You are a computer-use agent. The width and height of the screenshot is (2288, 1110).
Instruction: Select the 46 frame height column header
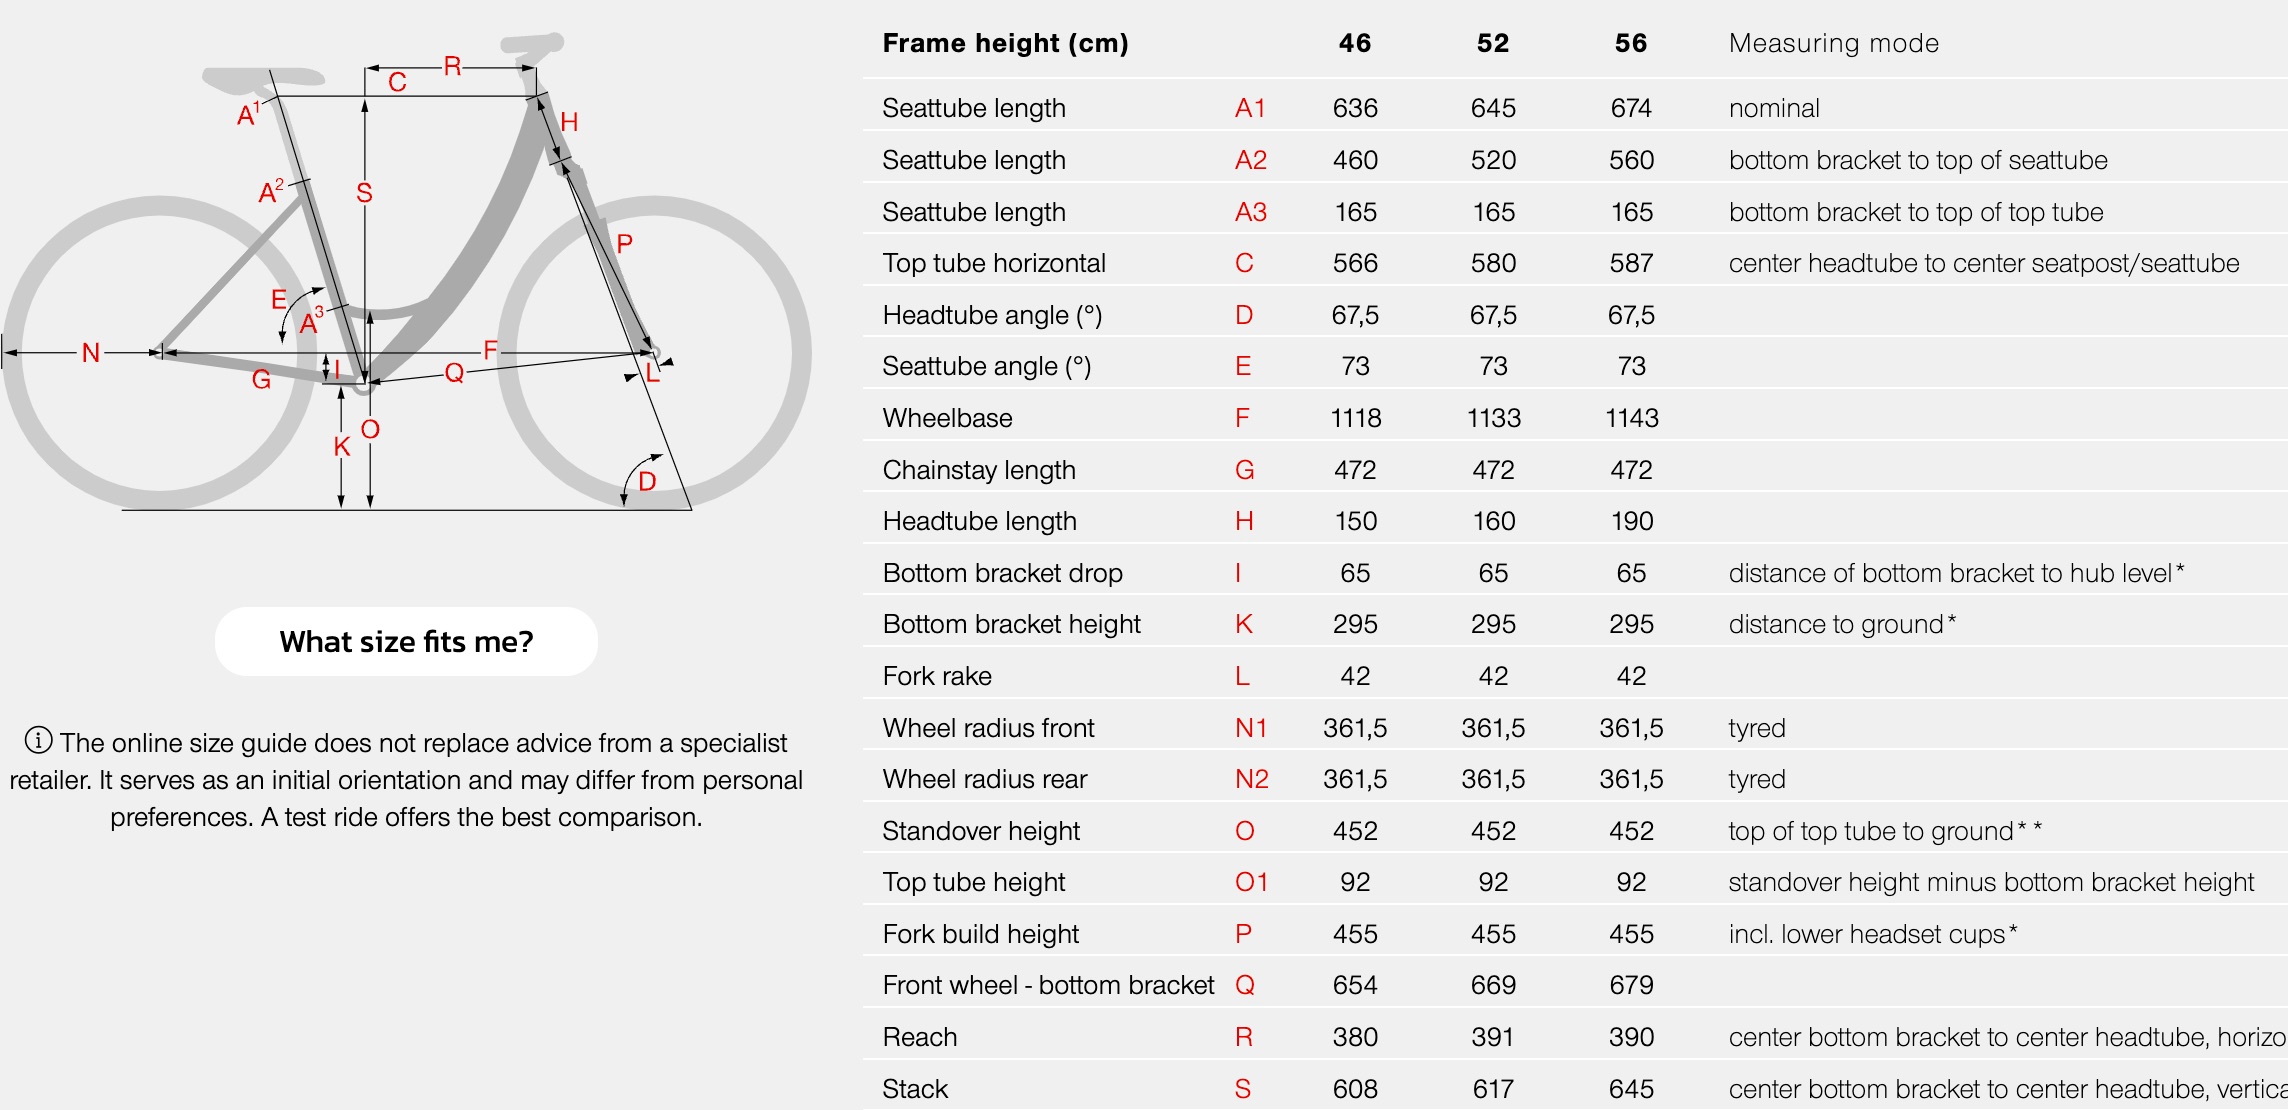[x=1355, y=43]
